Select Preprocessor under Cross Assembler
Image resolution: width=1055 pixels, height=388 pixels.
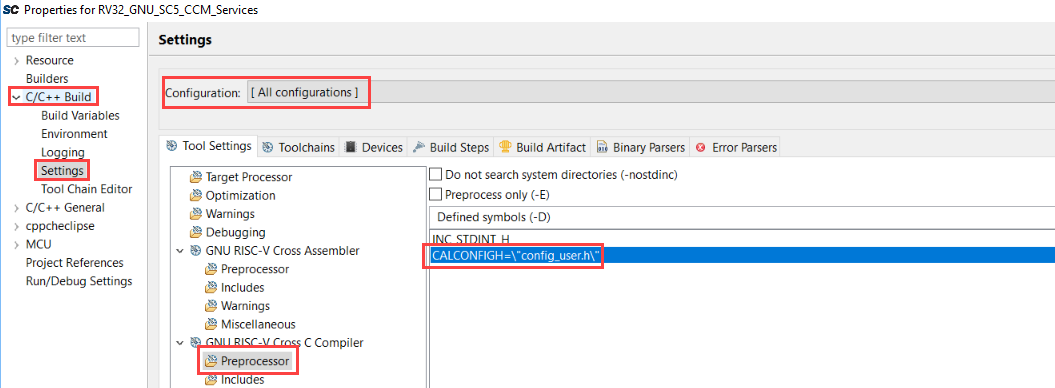[255, 269]
